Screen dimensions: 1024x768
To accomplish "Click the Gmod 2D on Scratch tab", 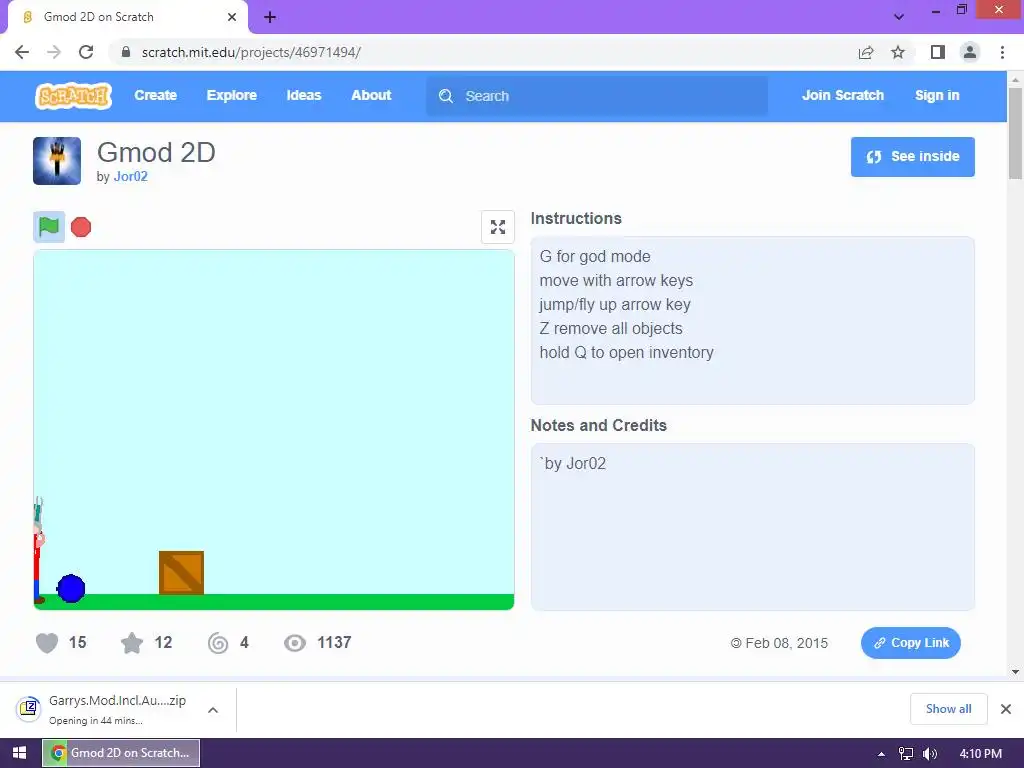I will 127,17.
